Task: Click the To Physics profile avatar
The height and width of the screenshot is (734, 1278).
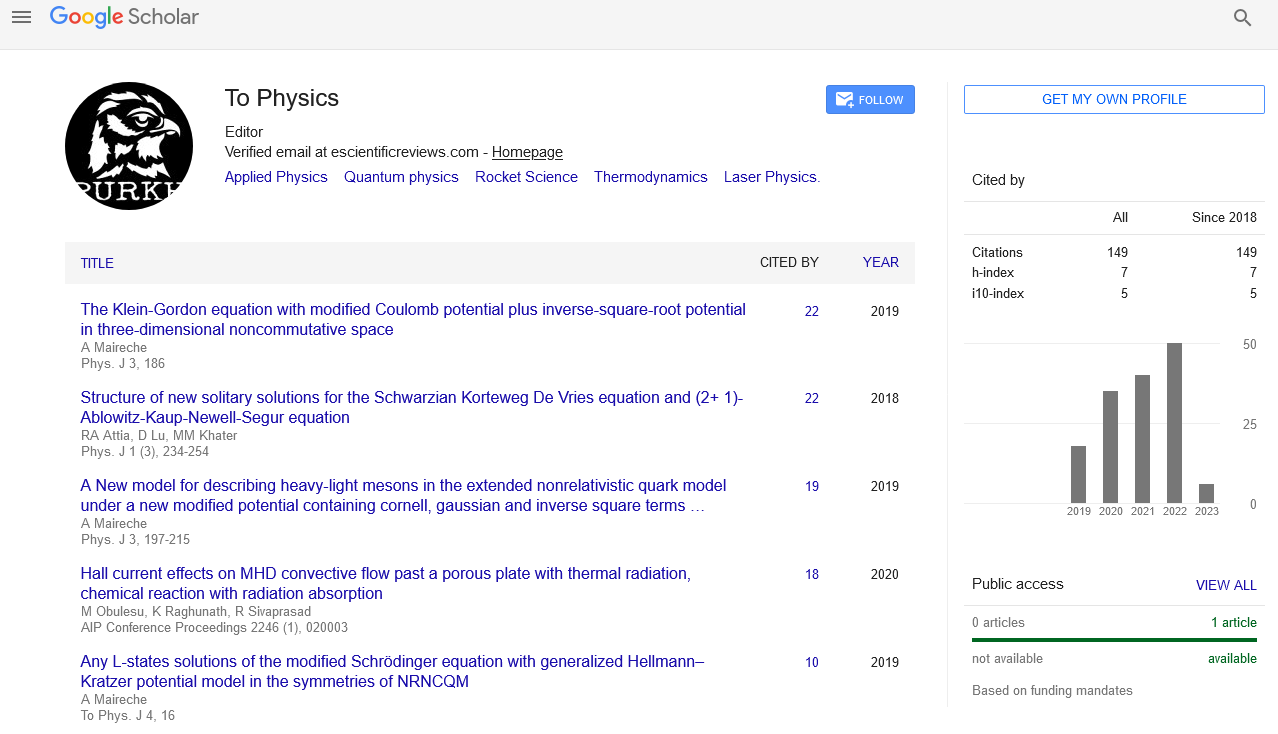Action: (x=129, y=146)
